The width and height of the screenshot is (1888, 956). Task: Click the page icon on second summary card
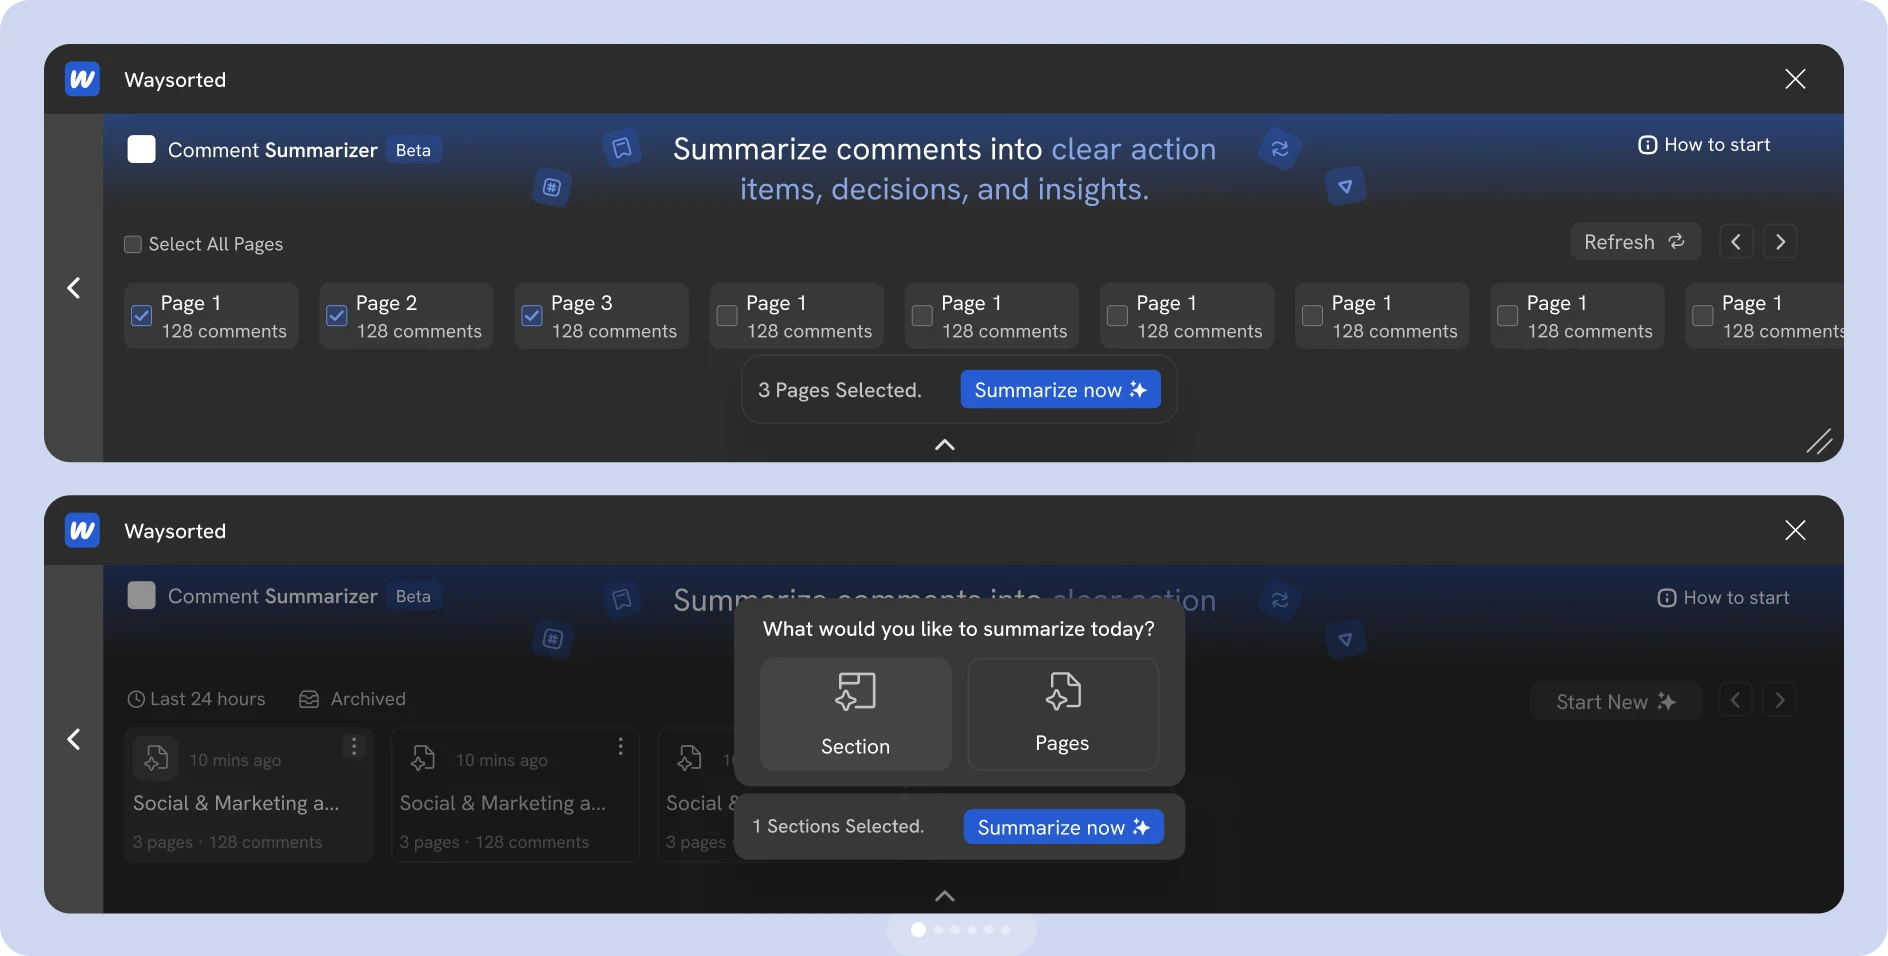pyautogui.click(x=423, y=759)
